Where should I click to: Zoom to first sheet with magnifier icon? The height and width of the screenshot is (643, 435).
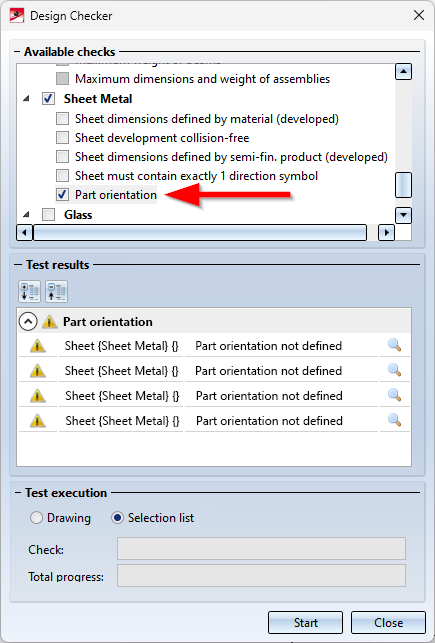pyautogui.click(x=394, y=345)
